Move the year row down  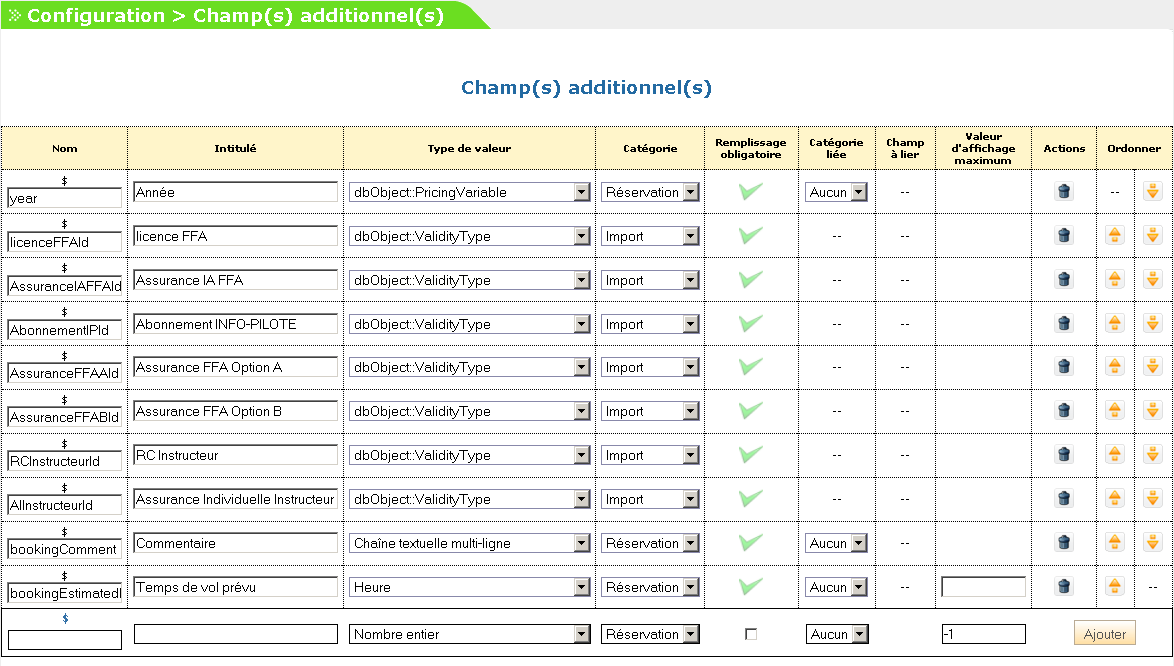pos(1153,192)
